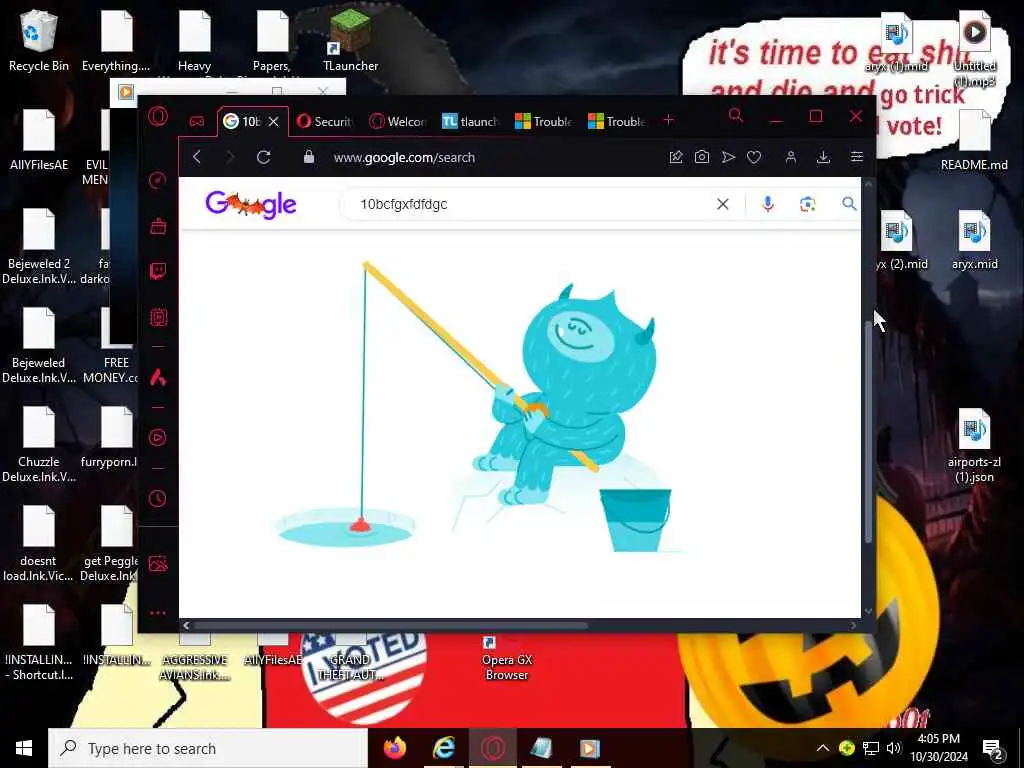Screen dimensions: 1024x768
Task: Open the downloads icon
Action: tap(824, 157)
